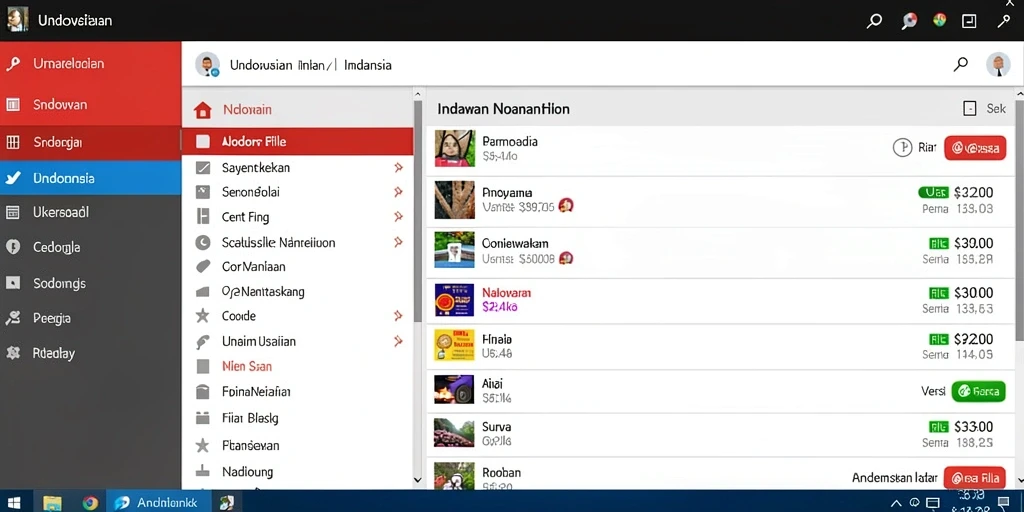This screenshot has height=512, width=1024.
Task: Click the green tag in Surva row
Action: click(938, 427)
